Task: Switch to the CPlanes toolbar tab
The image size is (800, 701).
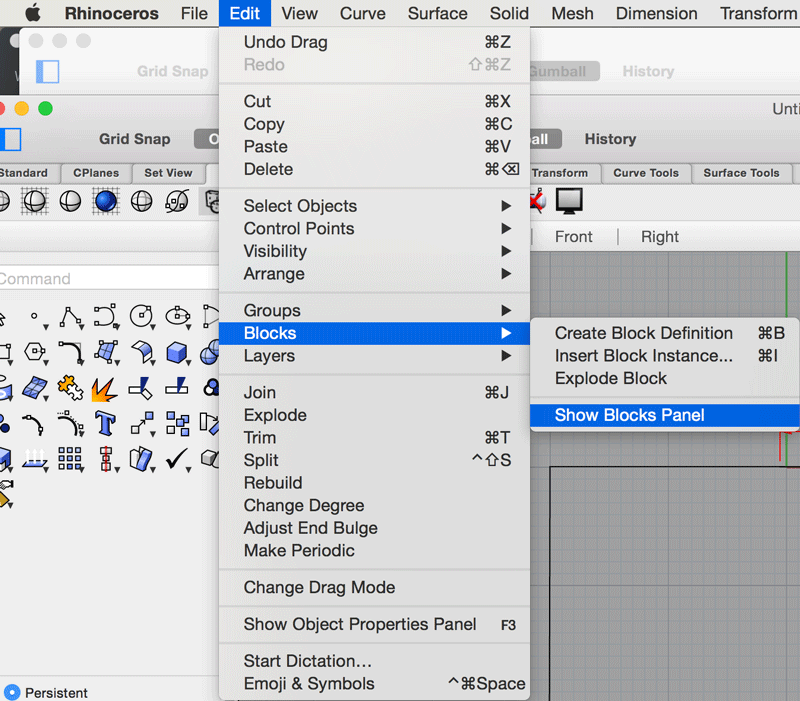Action: (96, 173)
